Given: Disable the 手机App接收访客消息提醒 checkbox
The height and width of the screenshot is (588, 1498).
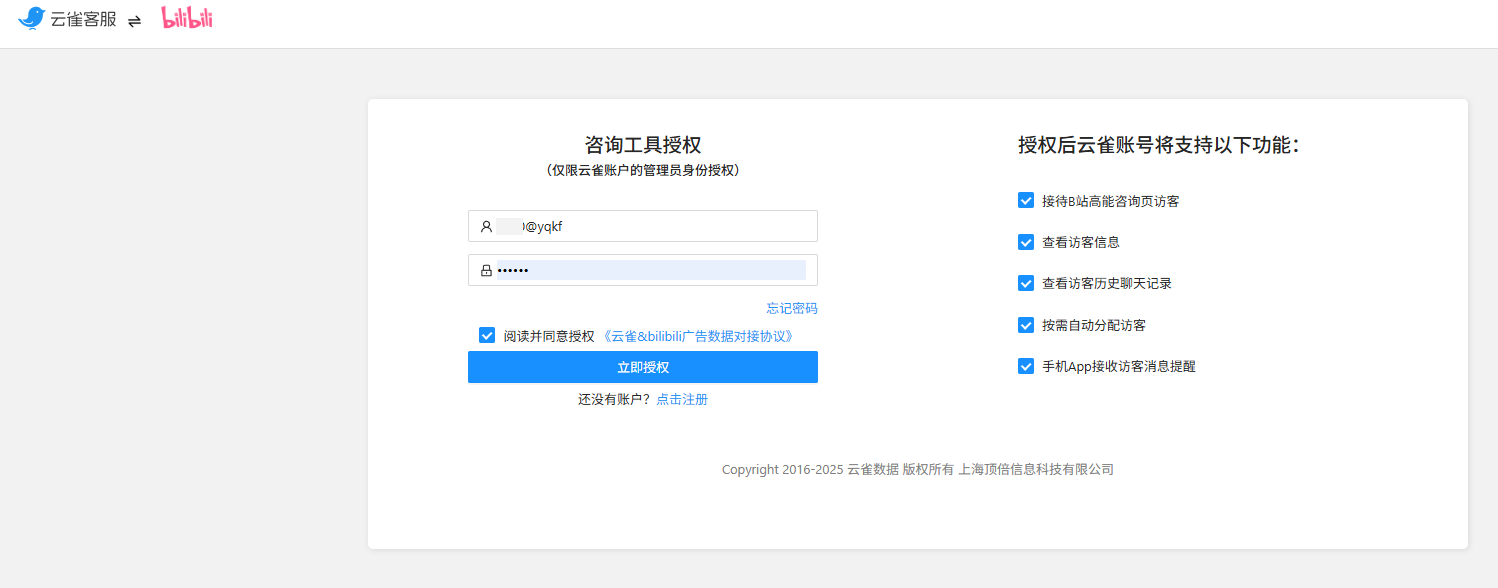Looking at the screenshot, I should pos(1026,366).
